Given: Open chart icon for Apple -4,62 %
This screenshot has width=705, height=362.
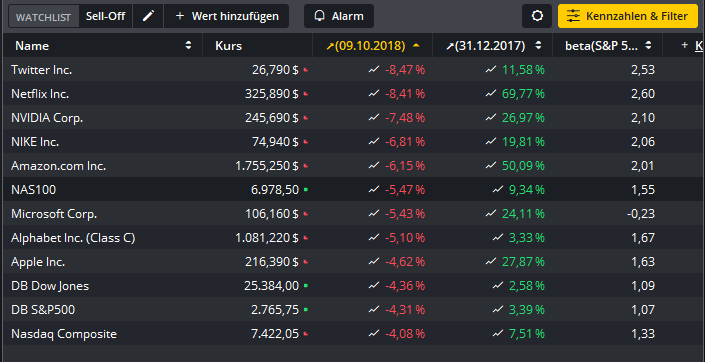Looking at the screenshot, I should click(x=374, y=262).
